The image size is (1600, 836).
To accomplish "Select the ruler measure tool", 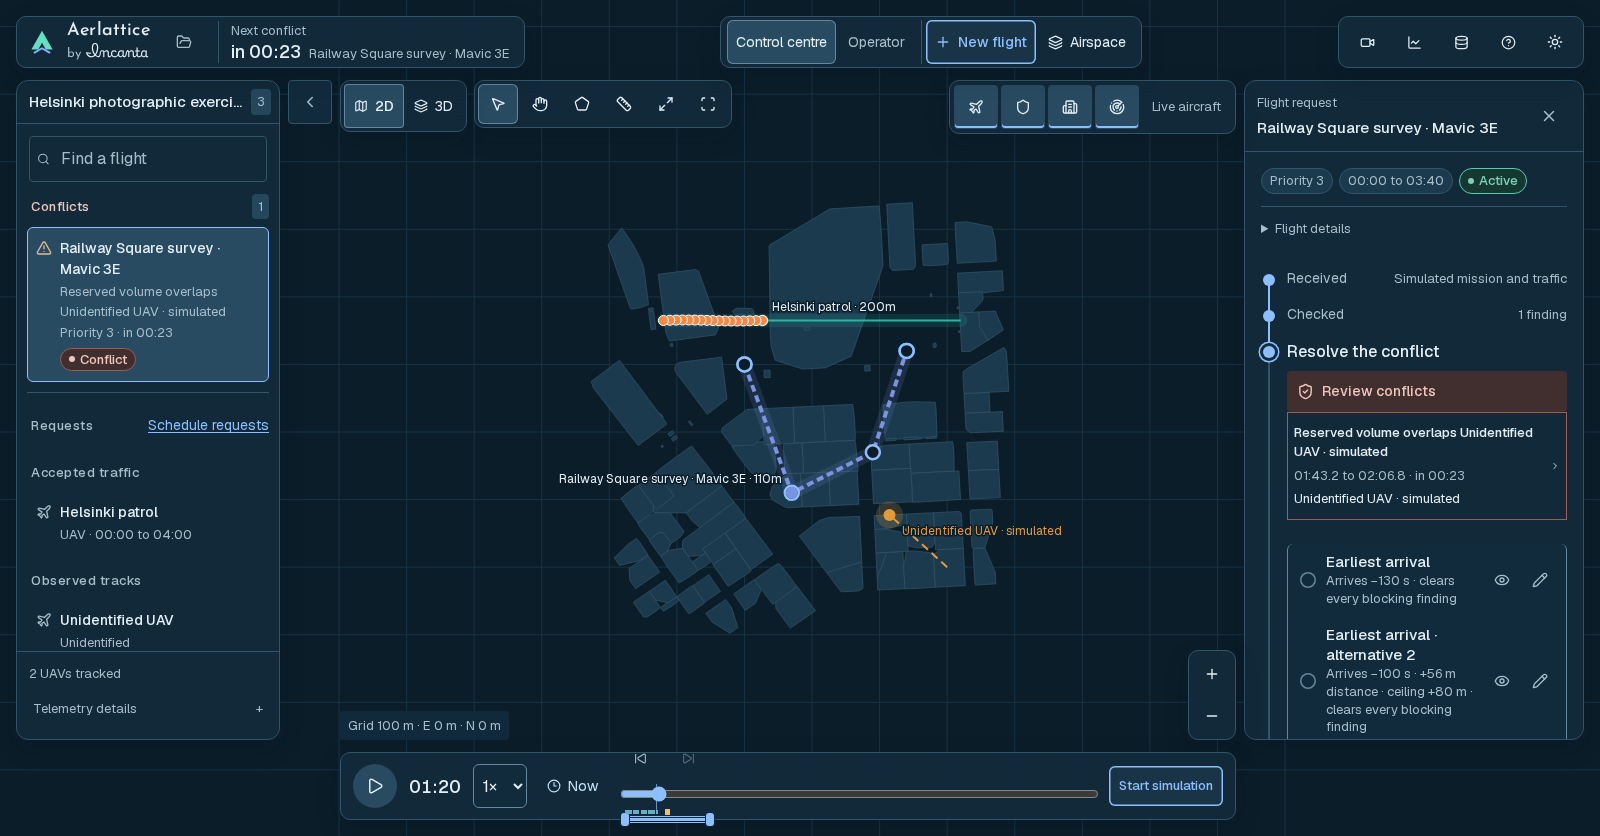I will [624, 104].
